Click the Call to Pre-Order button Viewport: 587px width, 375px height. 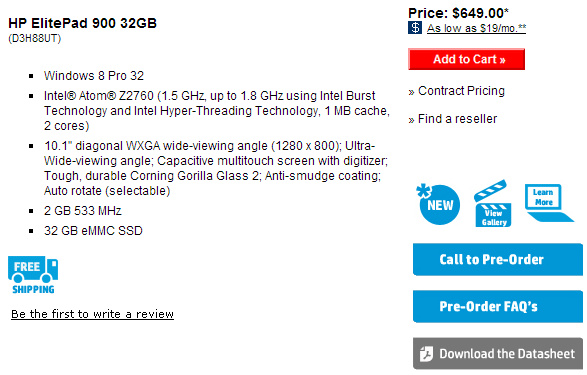[498, 259]
